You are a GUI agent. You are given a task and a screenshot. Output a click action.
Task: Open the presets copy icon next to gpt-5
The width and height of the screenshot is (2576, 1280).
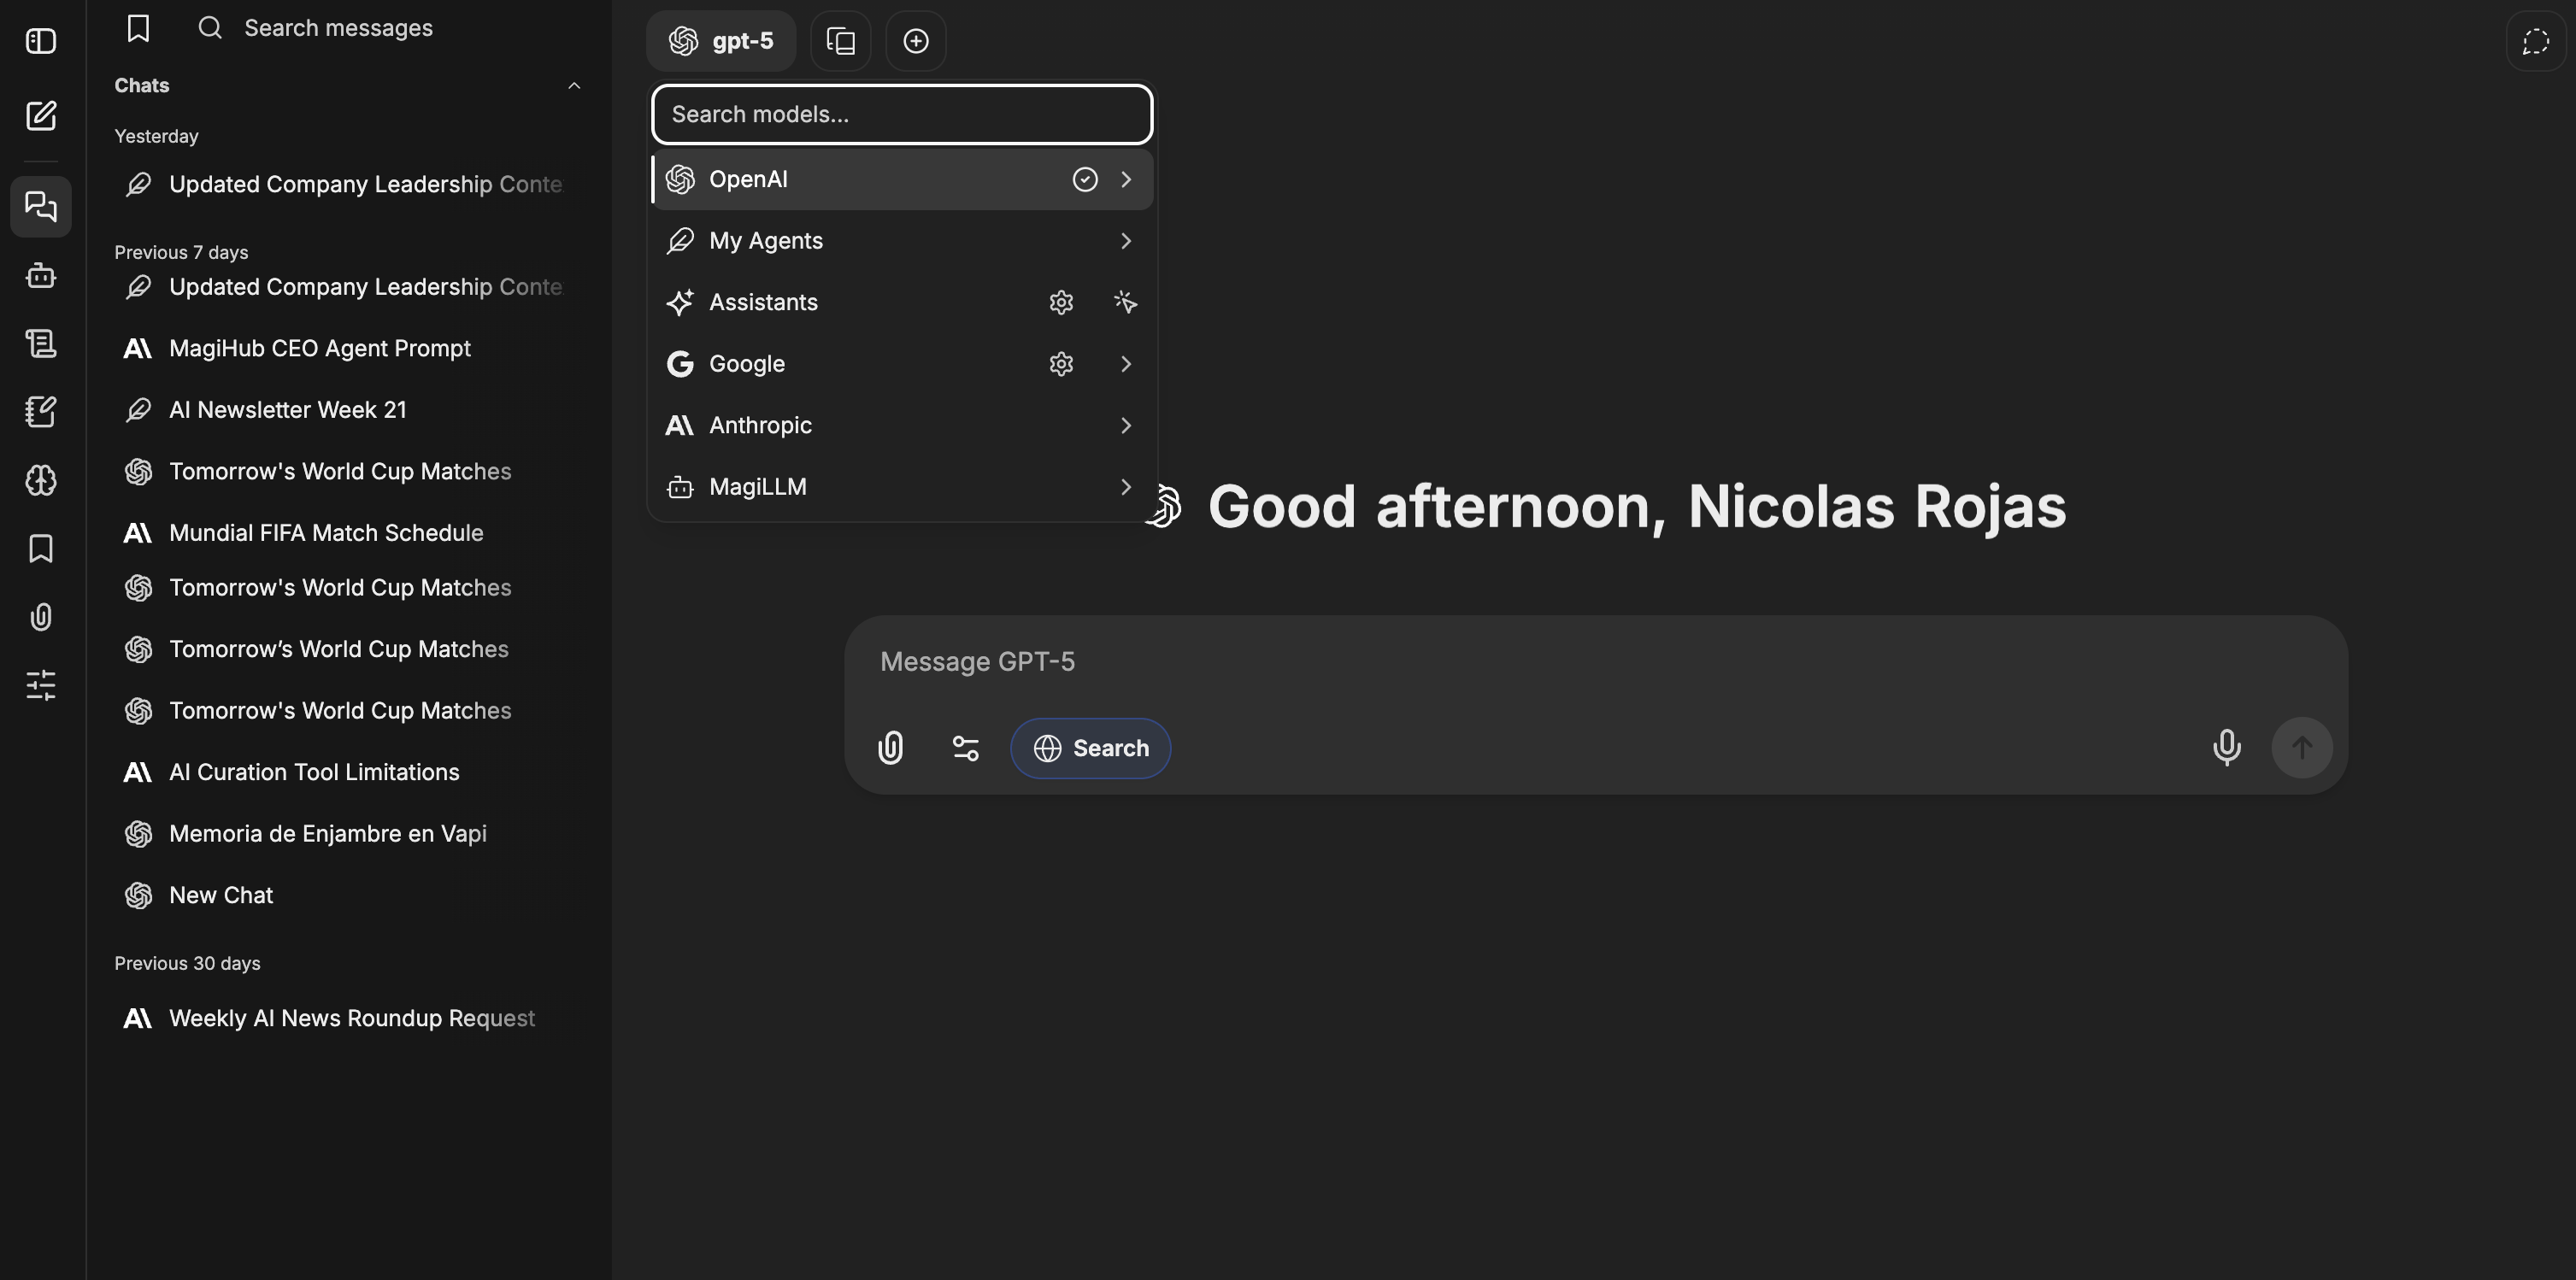tap(841, 41)
